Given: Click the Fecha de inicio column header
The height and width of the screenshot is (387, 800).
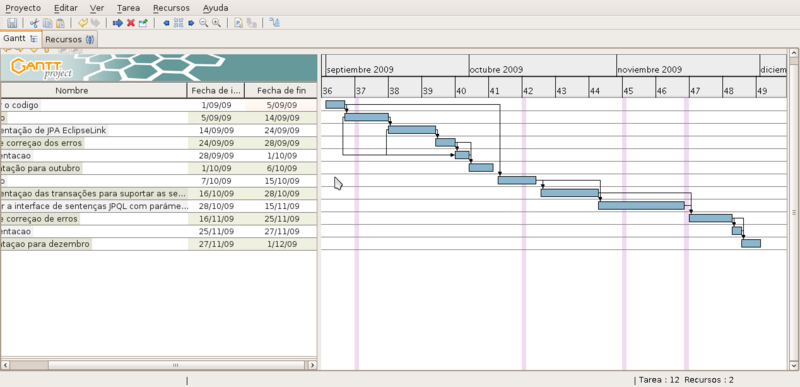Looking at the screenshot, I should [x=216, y=90].
